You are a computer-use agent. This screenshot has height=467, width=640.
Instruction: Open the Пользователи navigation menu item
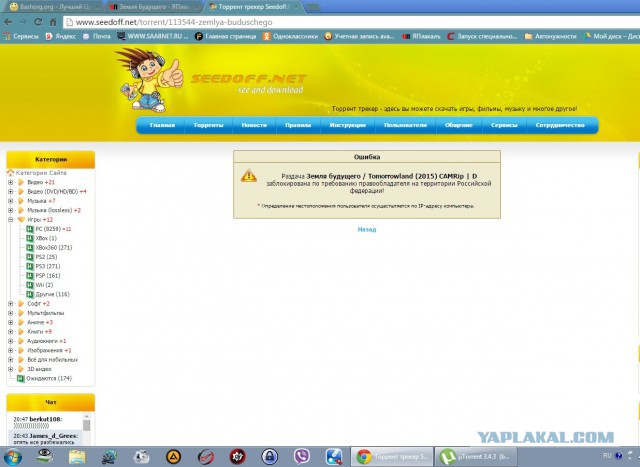click(405, 125)
